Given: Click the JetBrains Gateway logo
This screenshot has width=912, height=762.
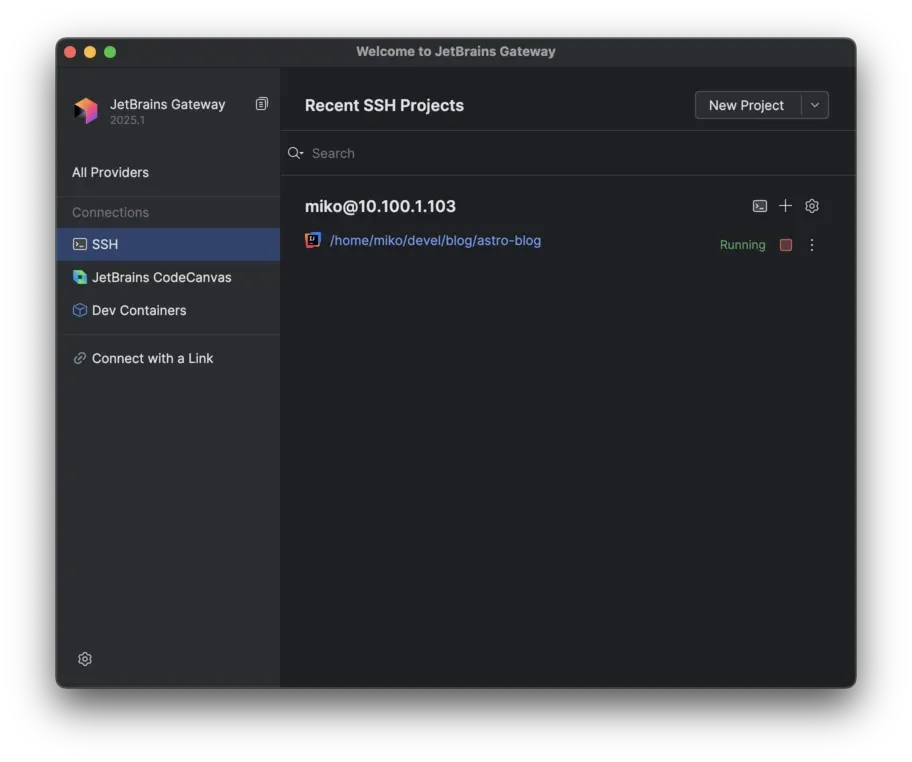Looking at the screenshot, I should (x=86, y=110).
